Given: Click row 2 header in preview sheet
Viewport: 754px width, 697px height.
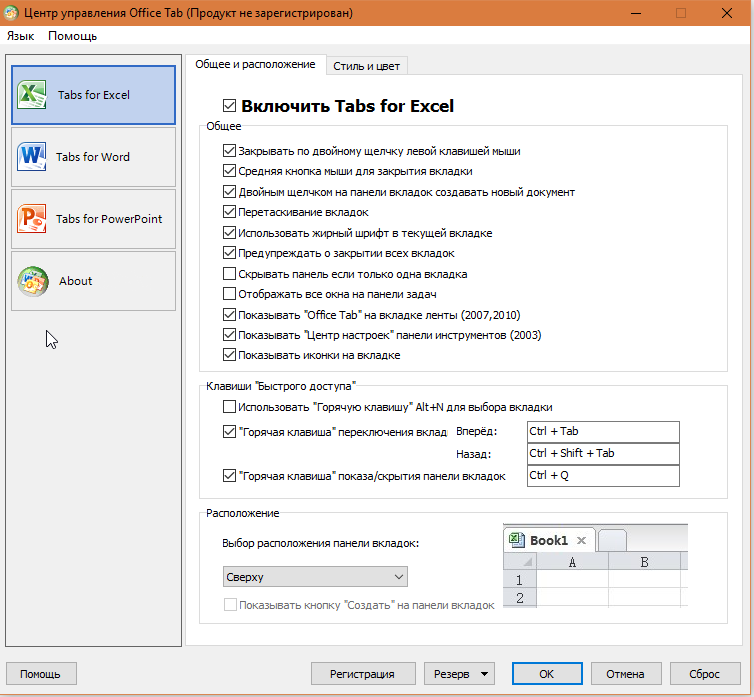Looking at the screenshot, I should [519, 598].
